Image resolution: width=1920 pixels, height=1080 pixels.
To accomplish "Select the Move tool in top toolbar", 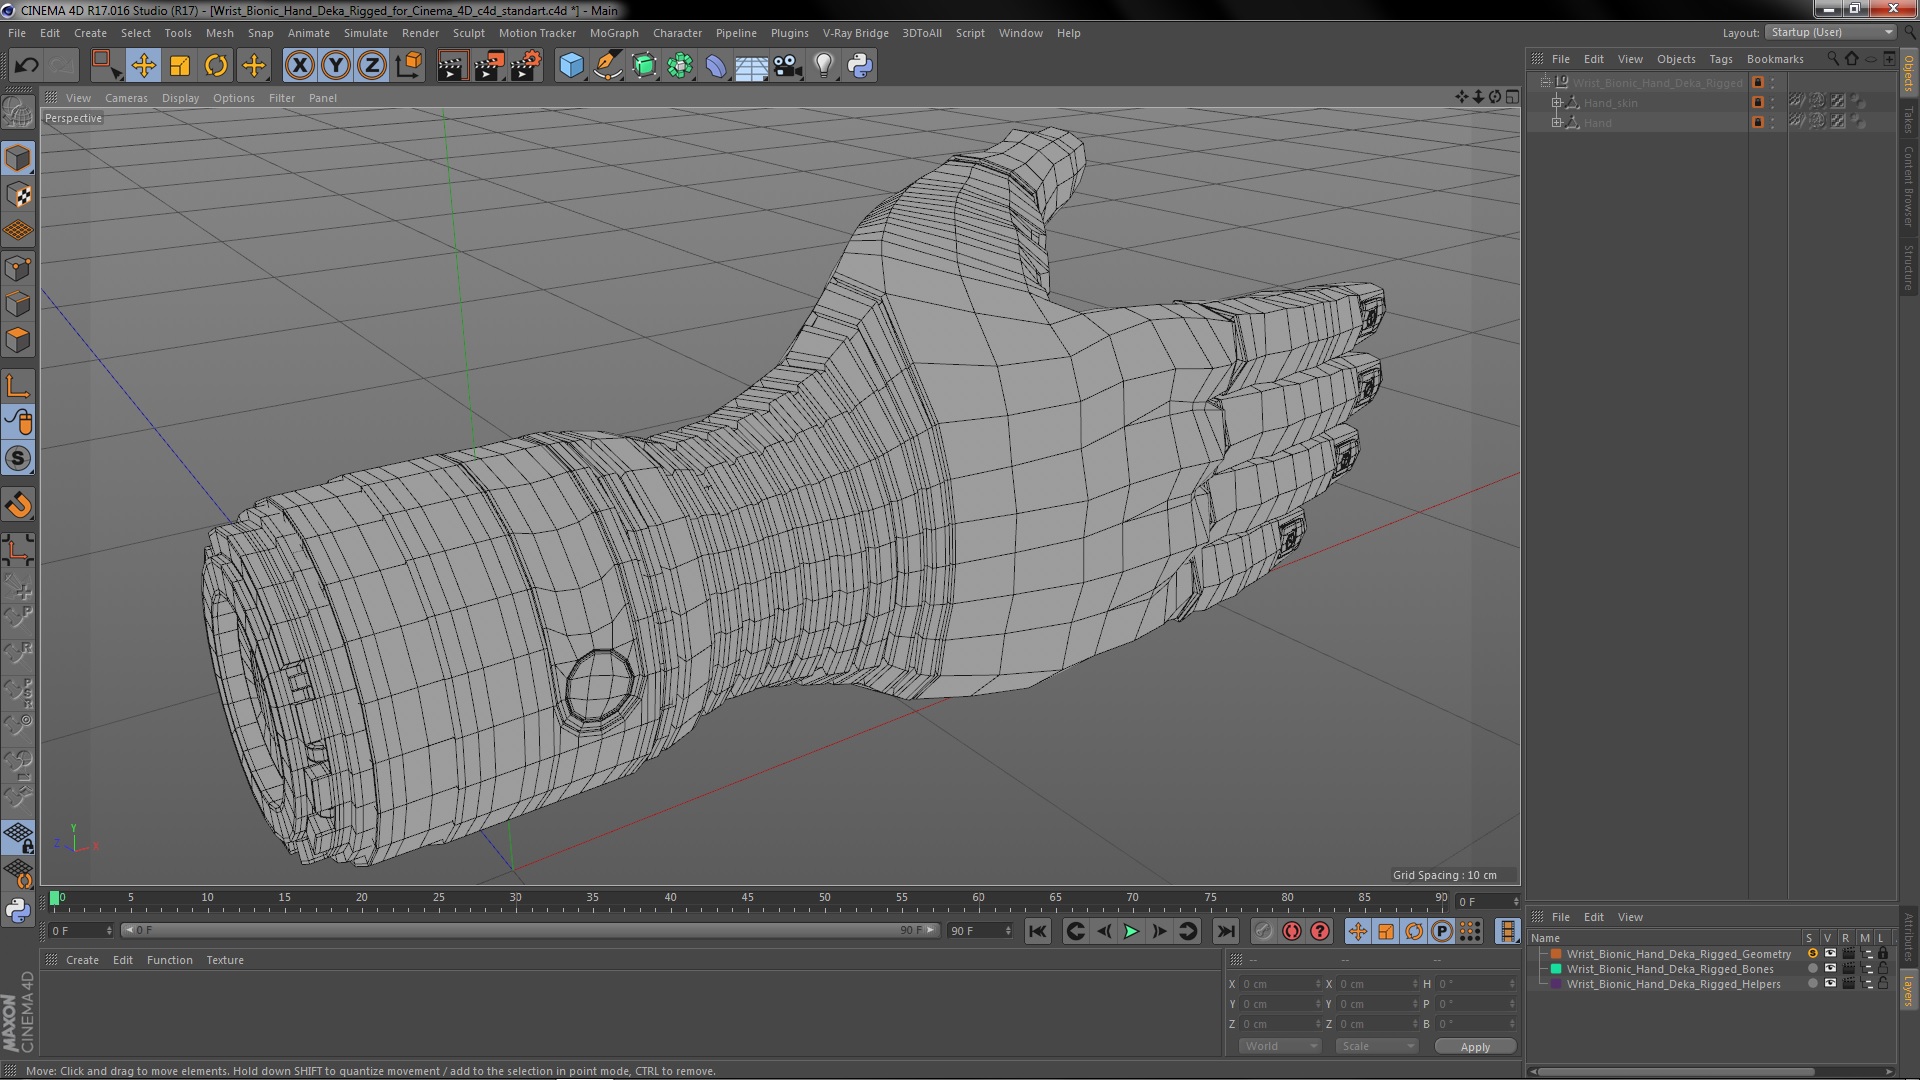I will point(143,66).
